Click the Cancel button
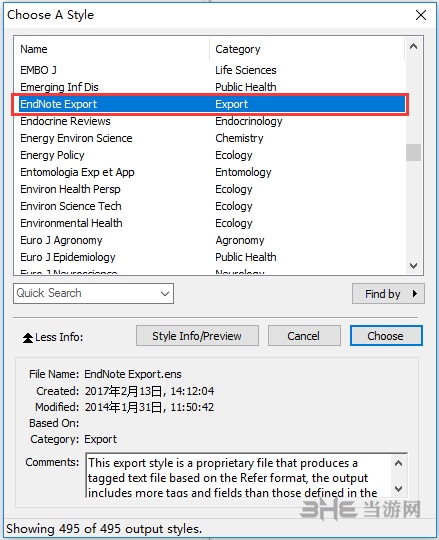Screen dimensions: 439x540 pos(304,336)
